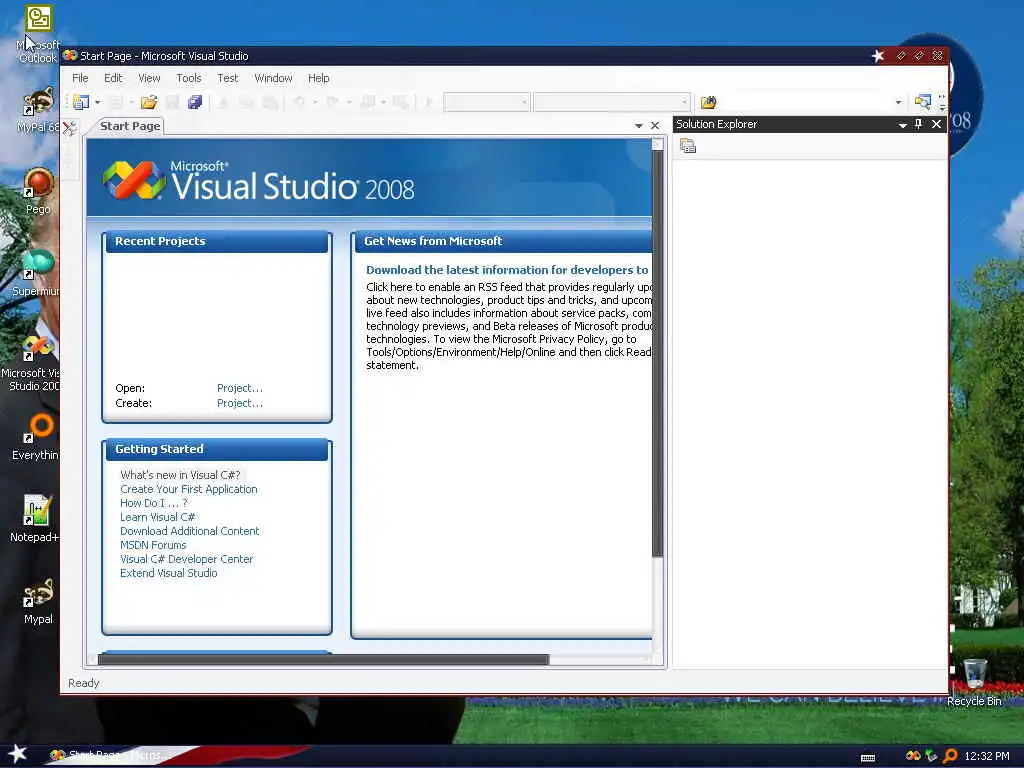Click the Create Project... link

[240, 403]
